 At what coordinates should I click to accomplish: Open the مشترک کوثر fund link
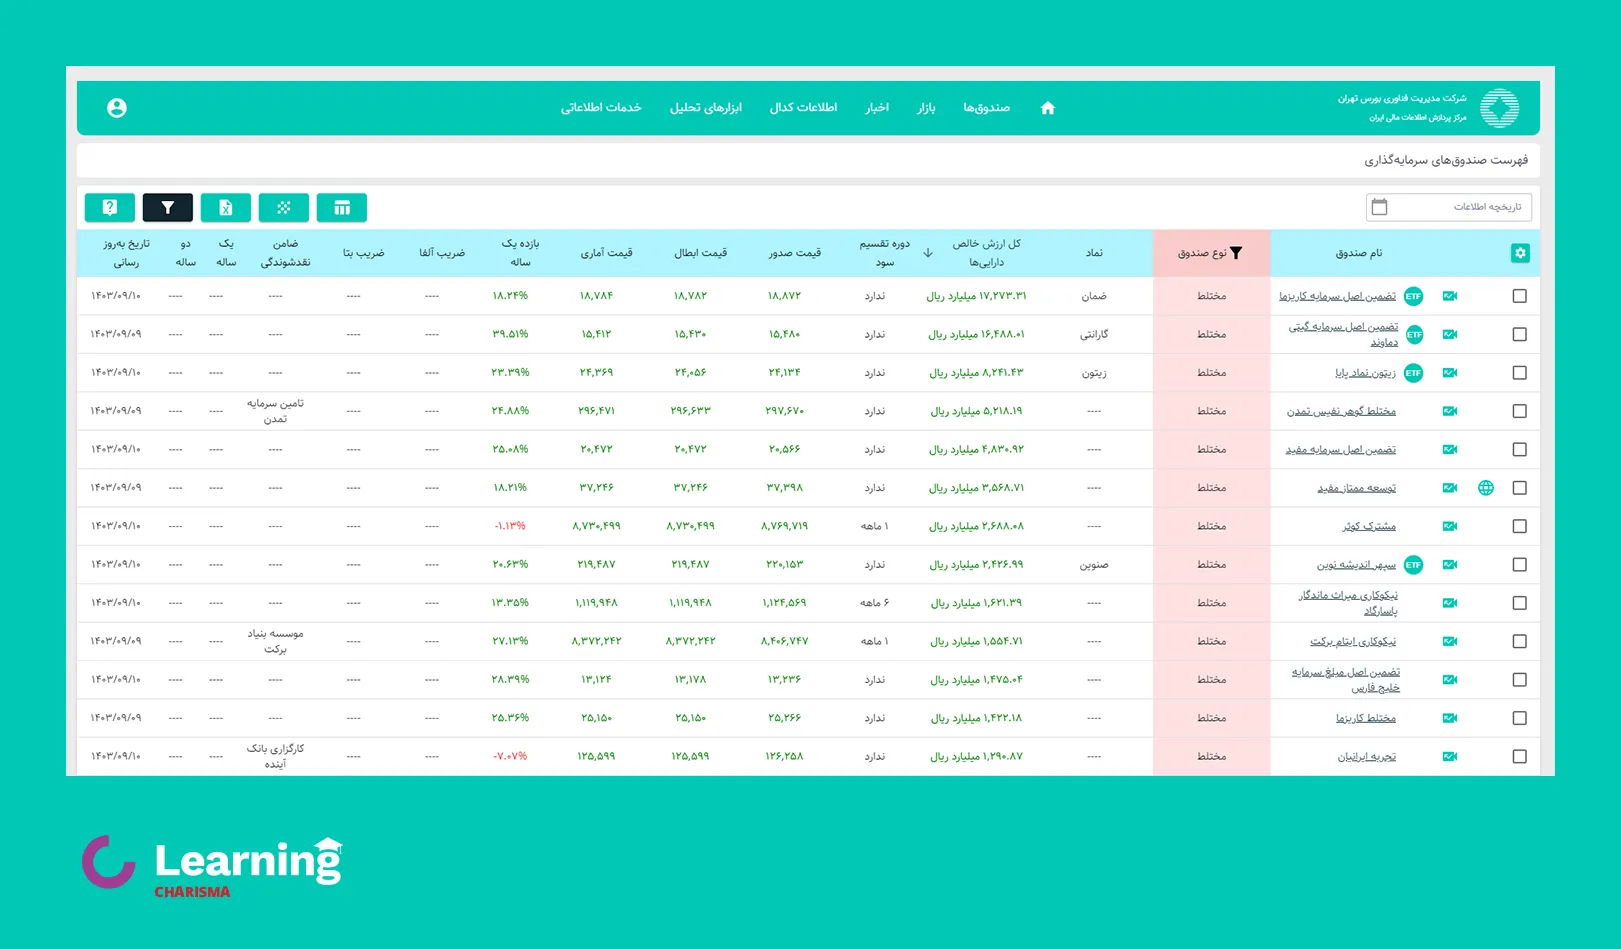1369,526
